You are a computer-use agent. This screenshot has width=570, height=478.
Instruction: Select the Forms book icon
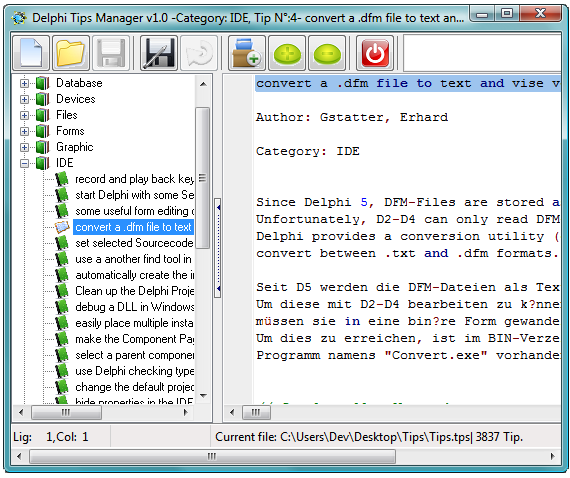(43, 131)
